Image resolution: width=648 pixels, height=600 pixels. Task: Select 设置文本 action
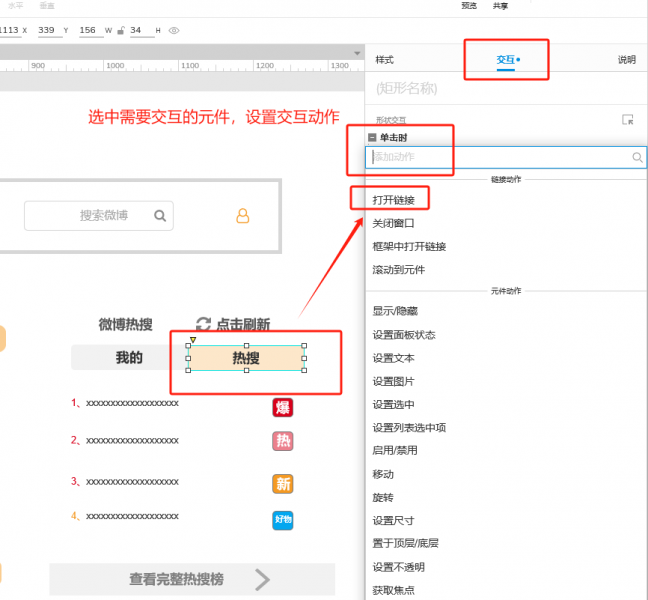393,358
